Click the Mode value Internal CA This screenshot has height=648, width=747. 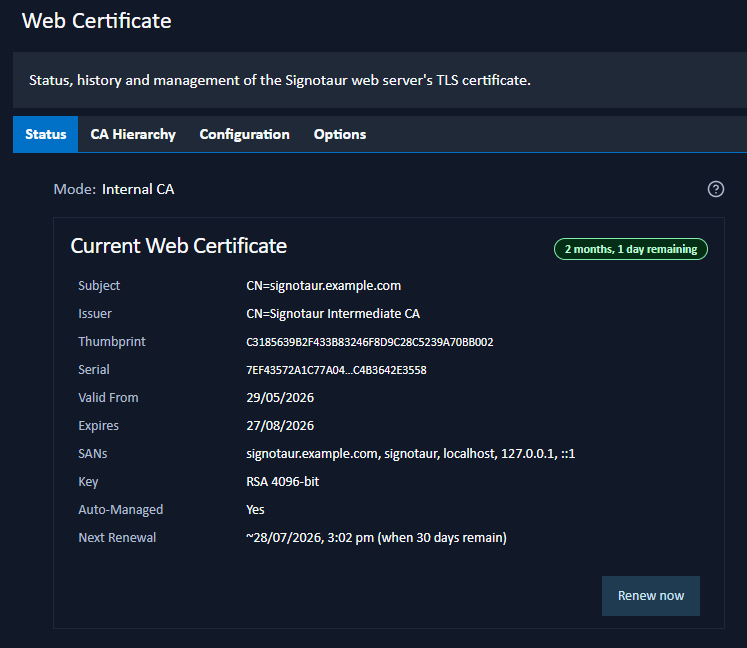[x=138, y=190]
